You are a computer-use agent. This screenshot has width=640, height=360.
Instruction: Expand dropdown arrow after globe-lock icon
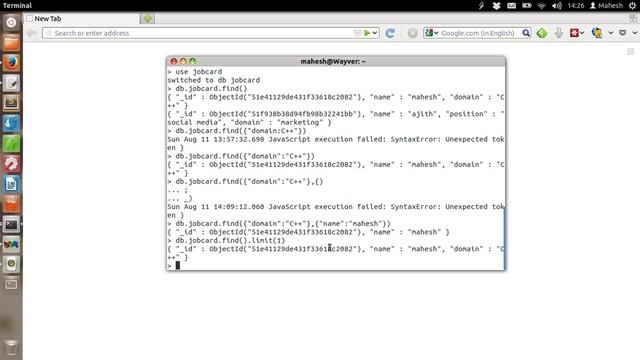click(611, 33)
